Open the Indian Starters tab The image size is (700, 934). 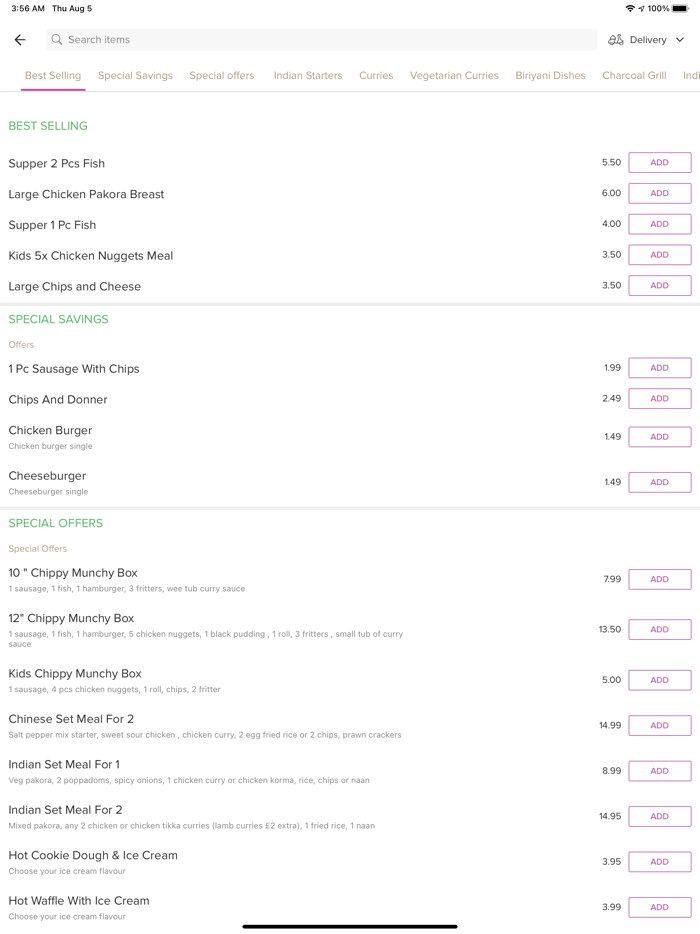[x=308, y=75]
